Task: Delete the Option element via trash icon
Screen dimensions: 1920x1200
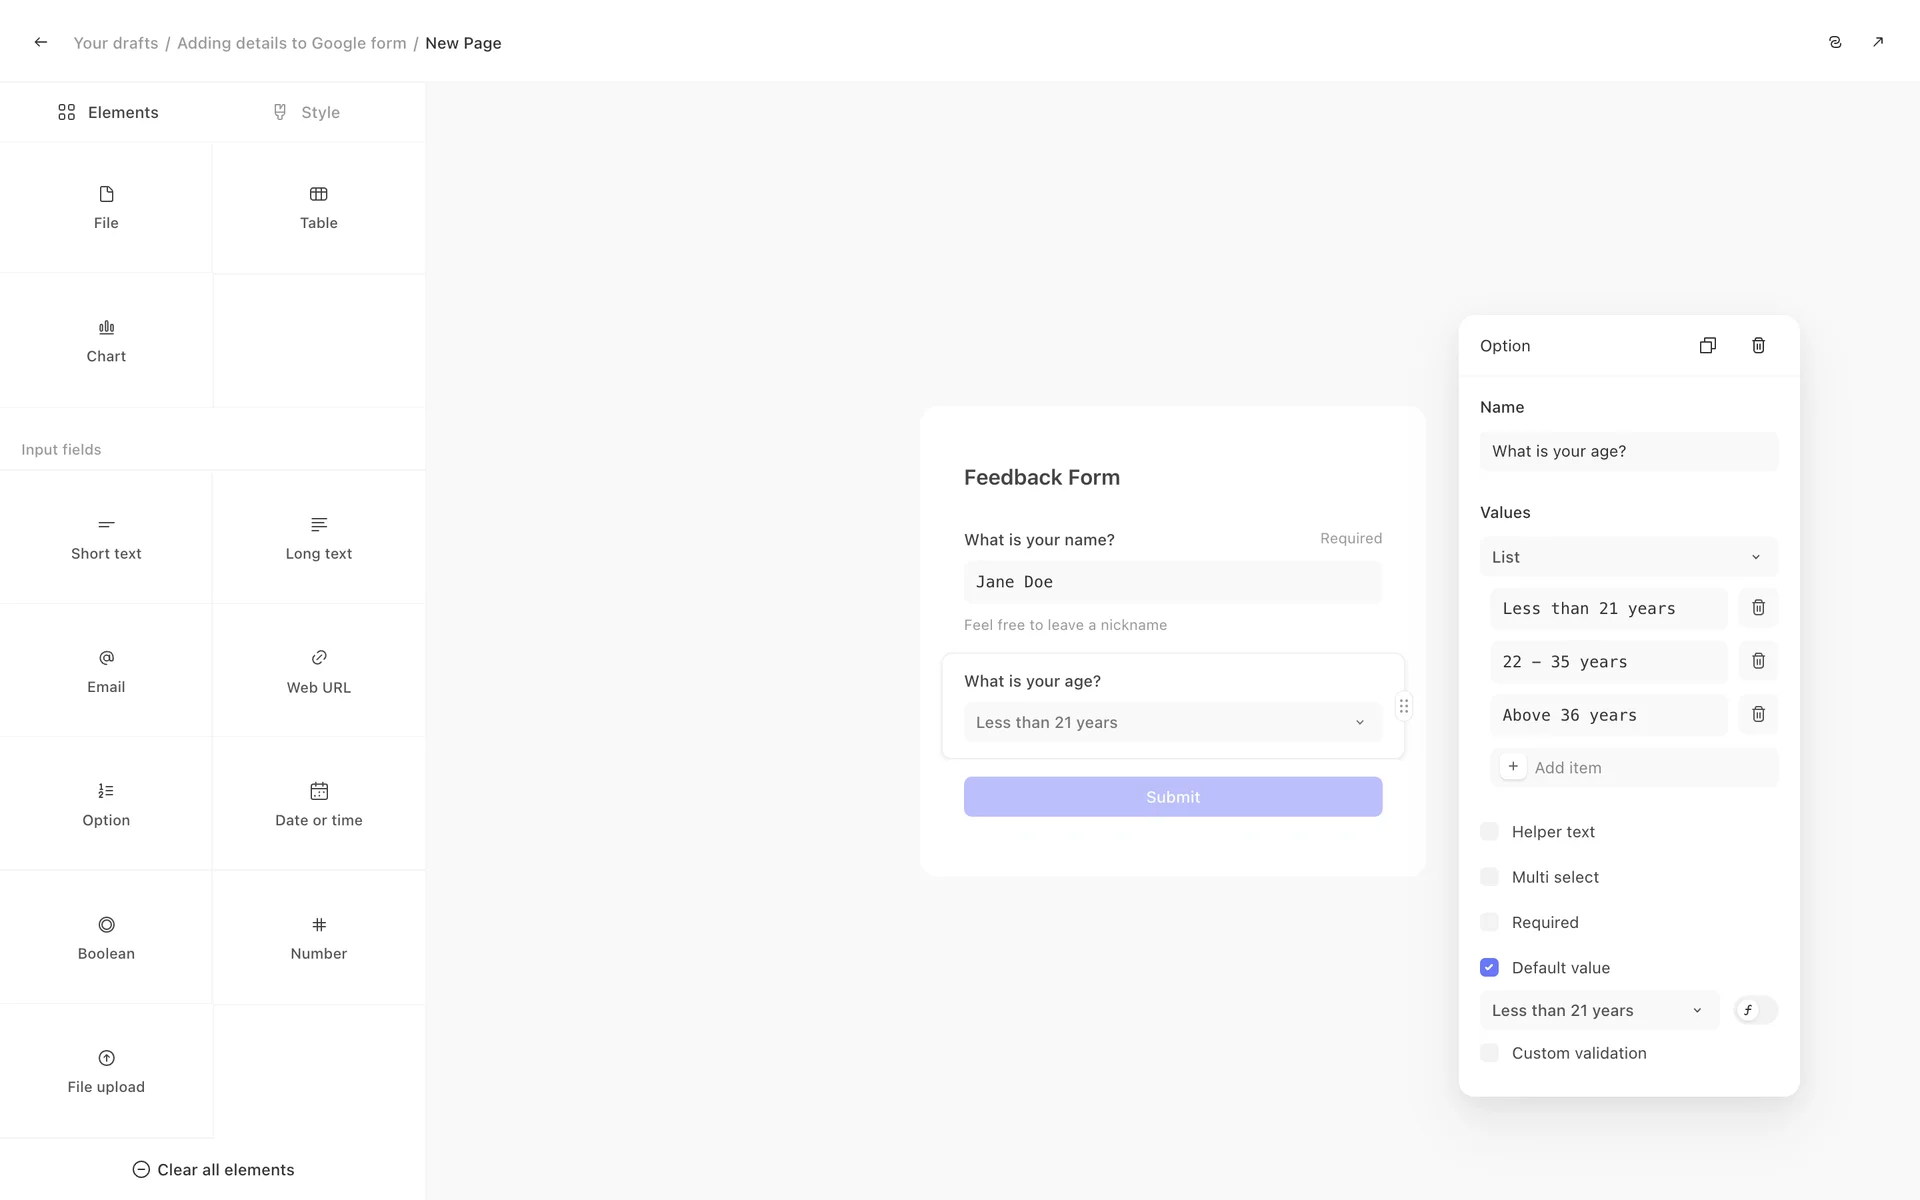Action: click(1758, 345)
